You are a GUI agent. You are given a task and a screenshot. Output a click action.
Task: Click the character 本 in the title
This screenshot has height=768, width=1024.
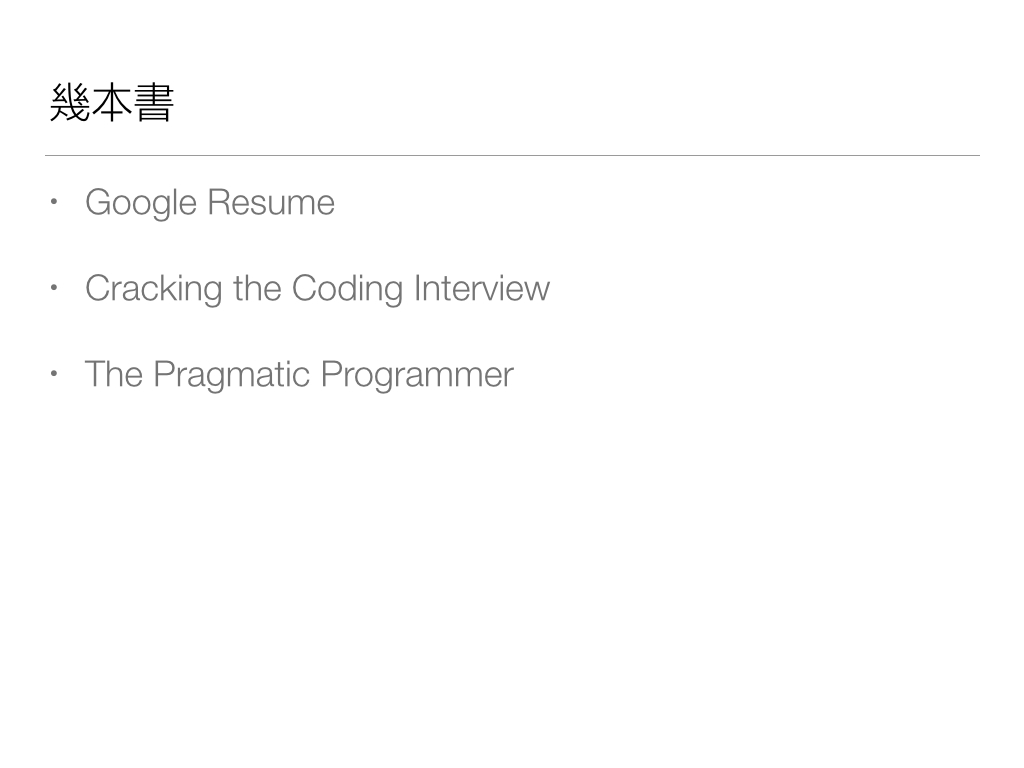(x=111, y=104)
